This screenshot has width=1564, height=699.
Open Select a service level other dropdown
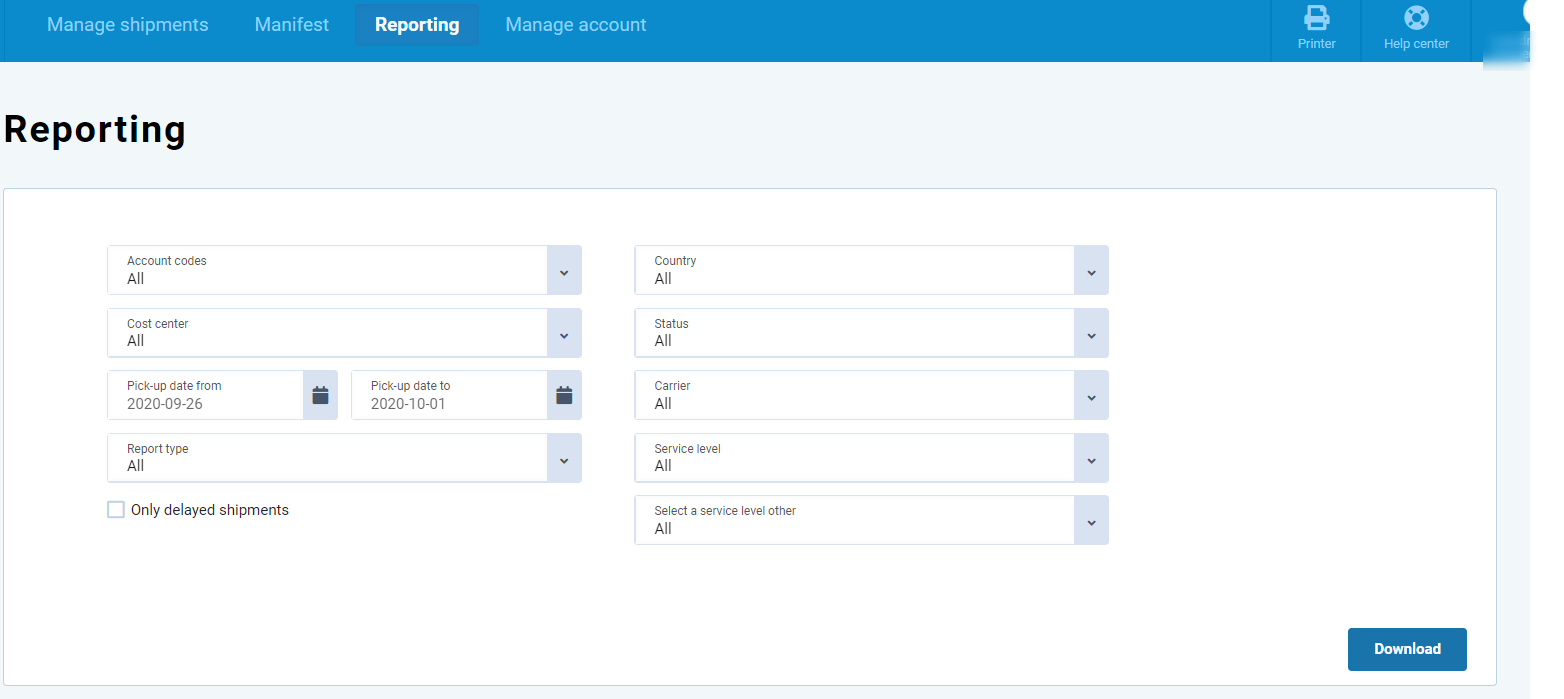pos(1091,521)
